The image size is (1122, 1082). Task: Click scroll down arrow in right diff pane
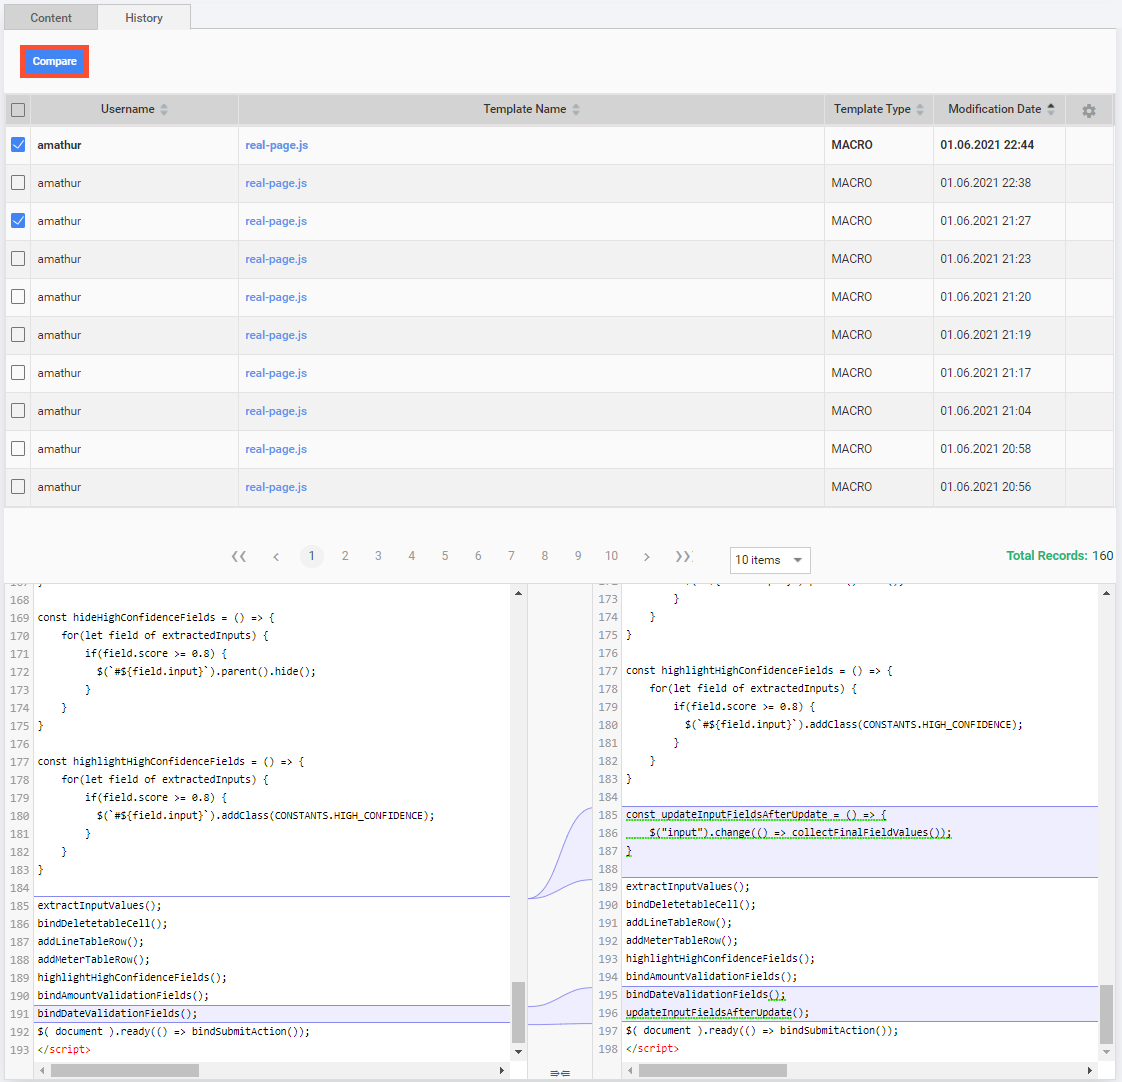pos(1106,1051)
